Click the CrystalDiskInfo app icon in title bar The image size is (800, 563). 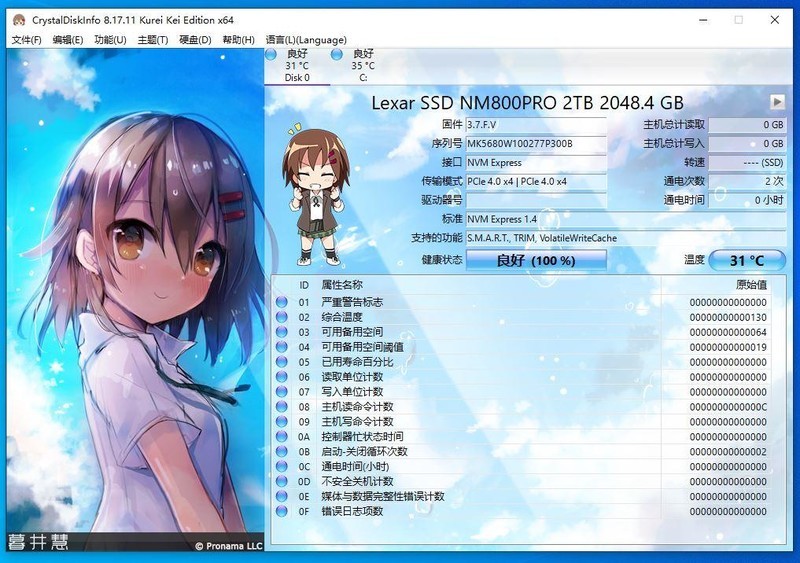pyautogui.click(x=19, y=20)
